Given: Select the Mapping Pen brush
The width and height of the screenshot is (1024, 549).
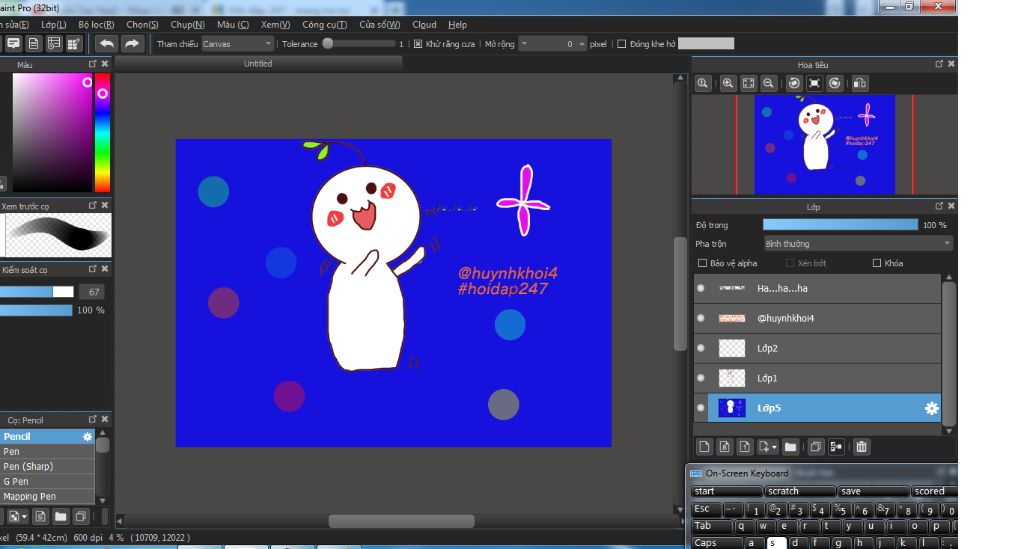Looking at the screenshot, I should point(47,496).
